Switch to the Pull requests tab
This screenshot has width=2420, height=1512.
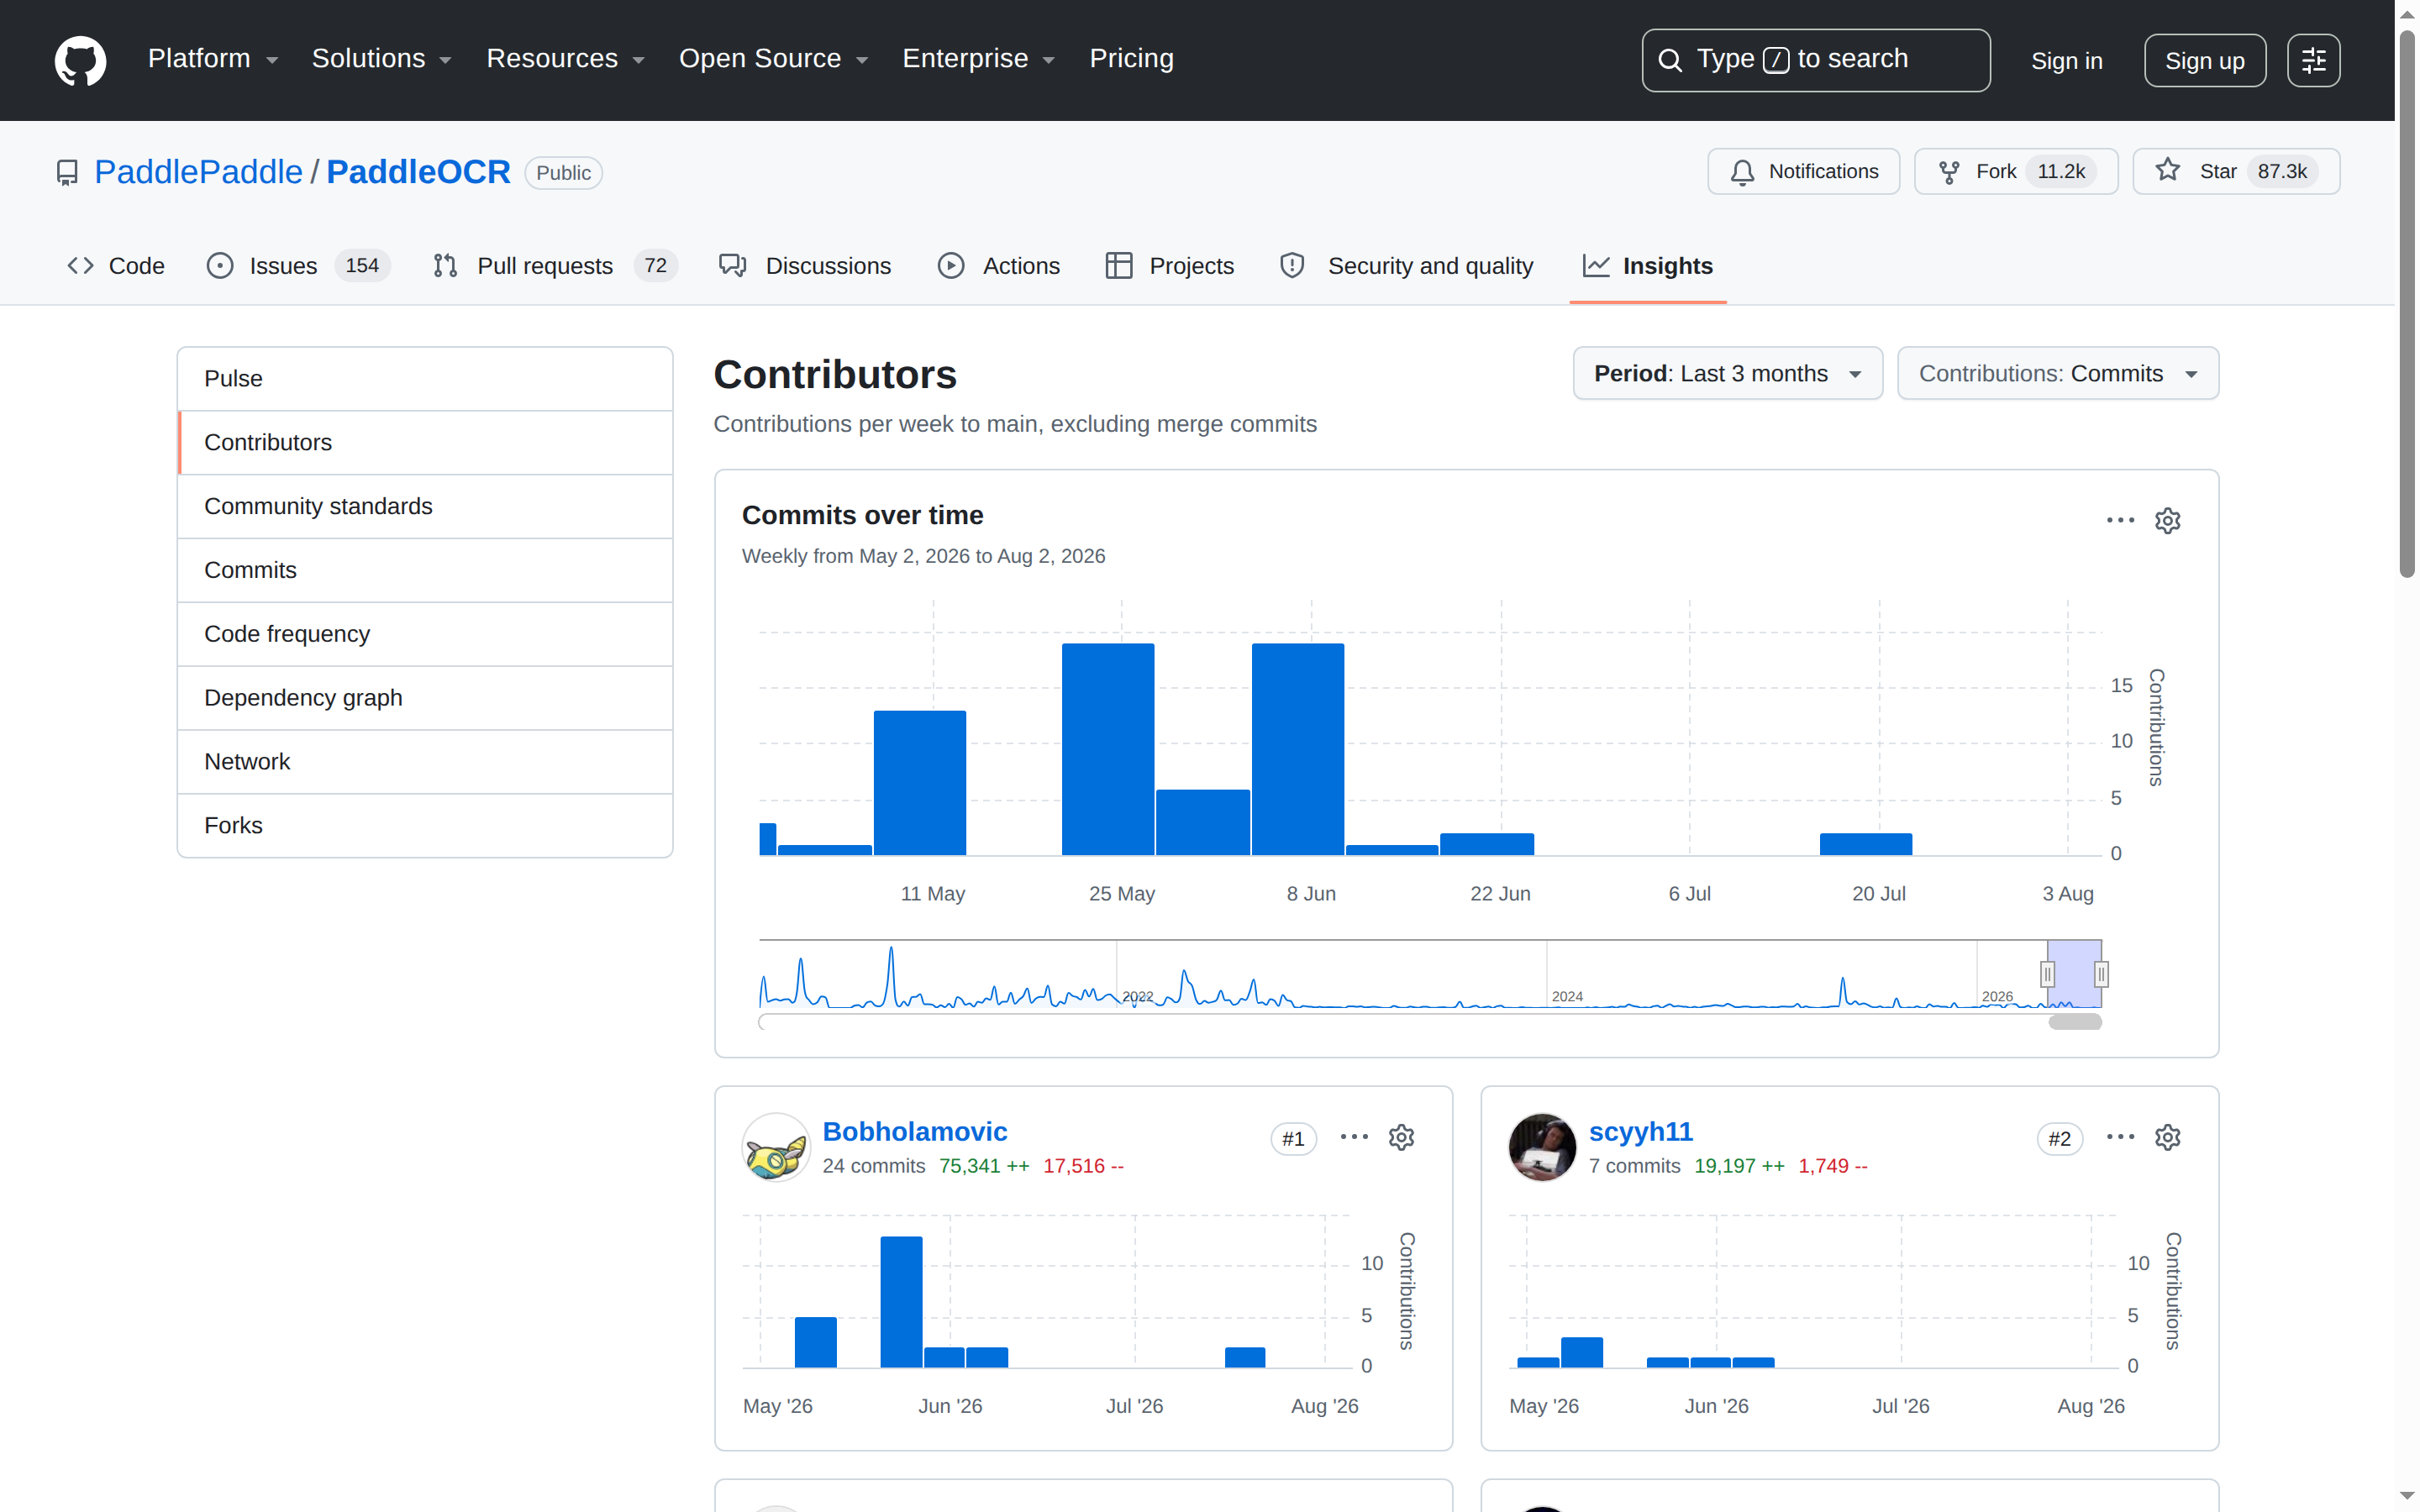(554, 266)
